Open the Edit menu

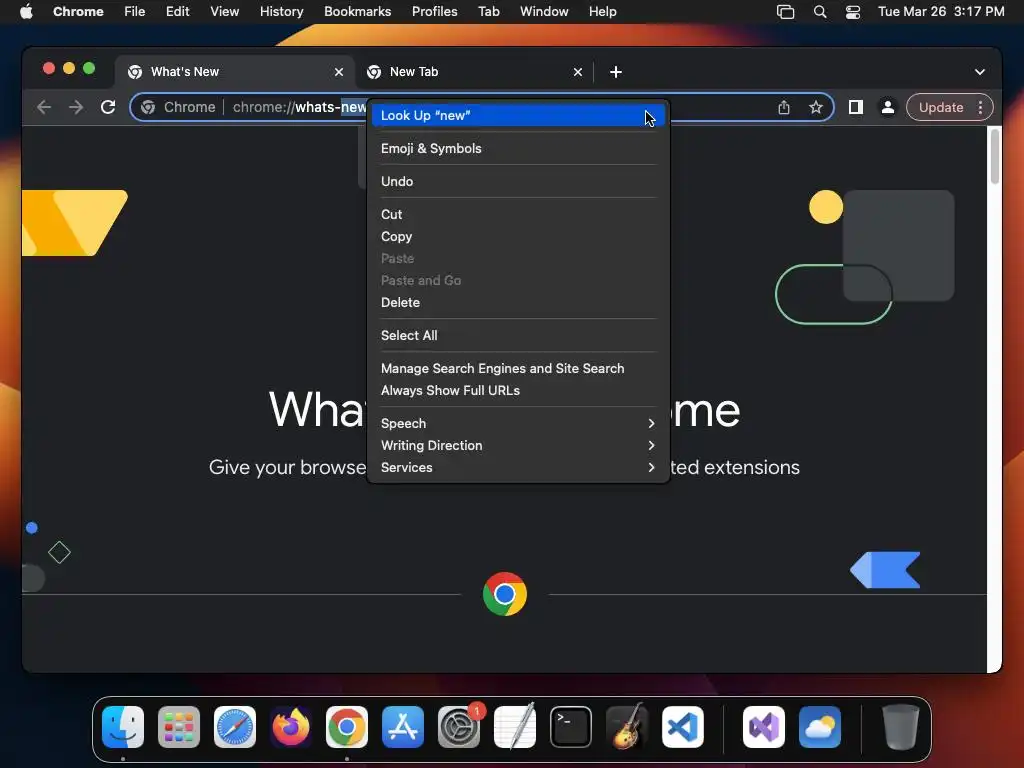click(x=178, y=12)
